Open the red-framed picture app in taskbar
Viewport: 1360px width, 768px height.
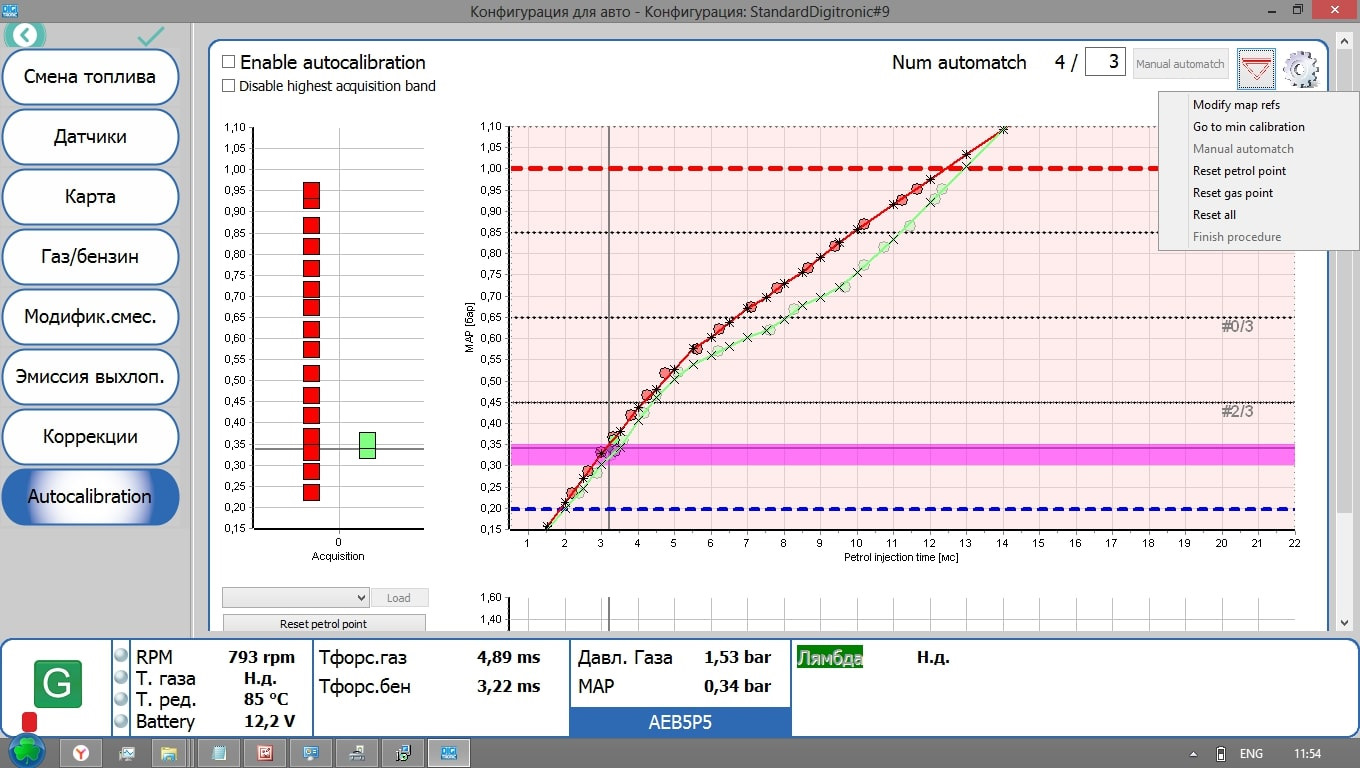coord(265,753)
